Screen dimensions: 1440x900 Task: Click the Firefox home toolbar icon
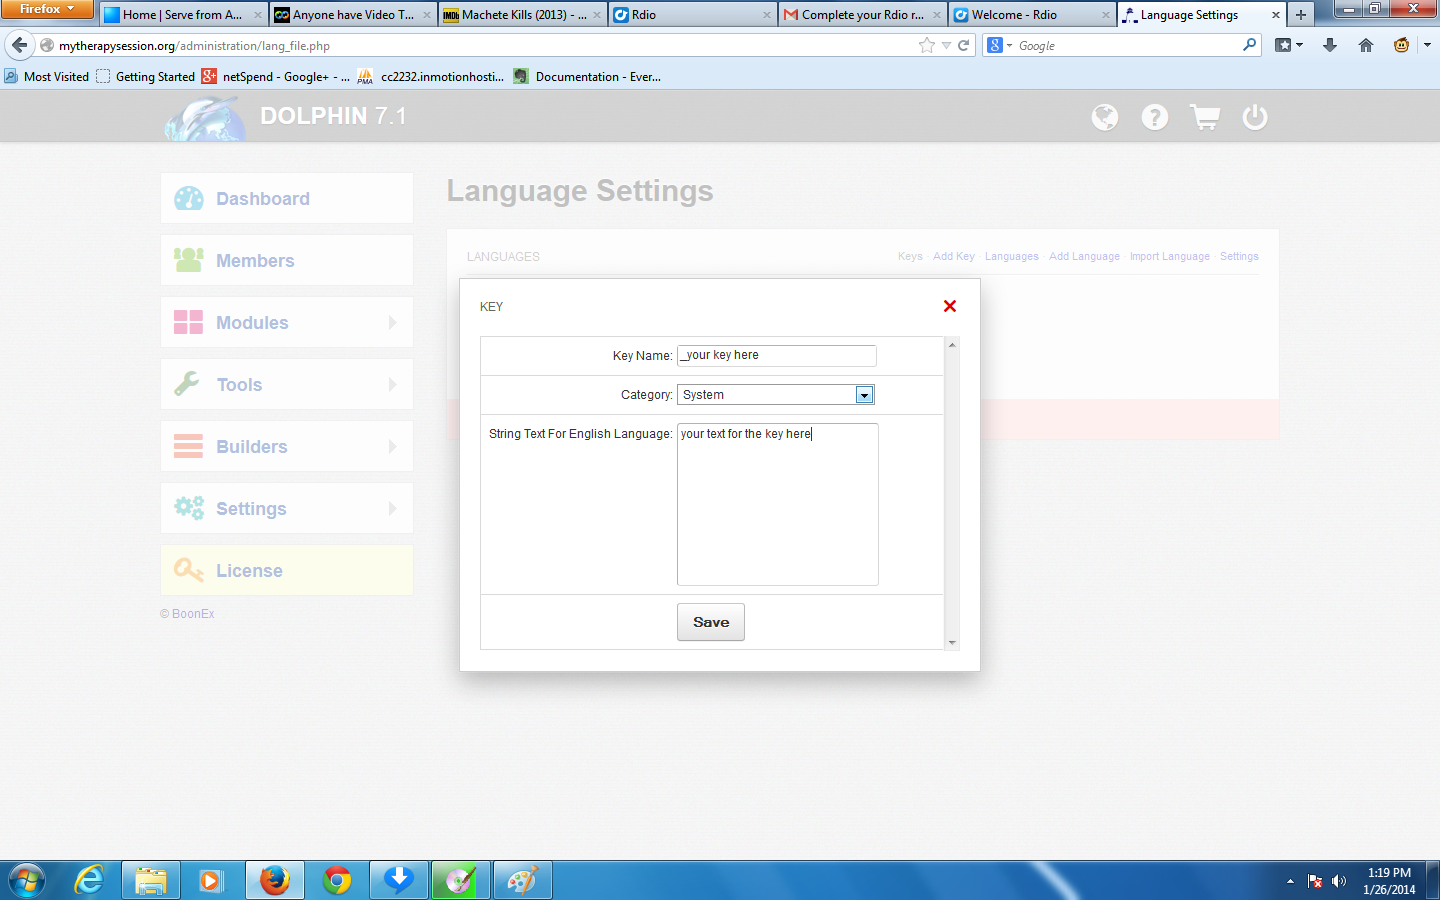(1366, 45)
